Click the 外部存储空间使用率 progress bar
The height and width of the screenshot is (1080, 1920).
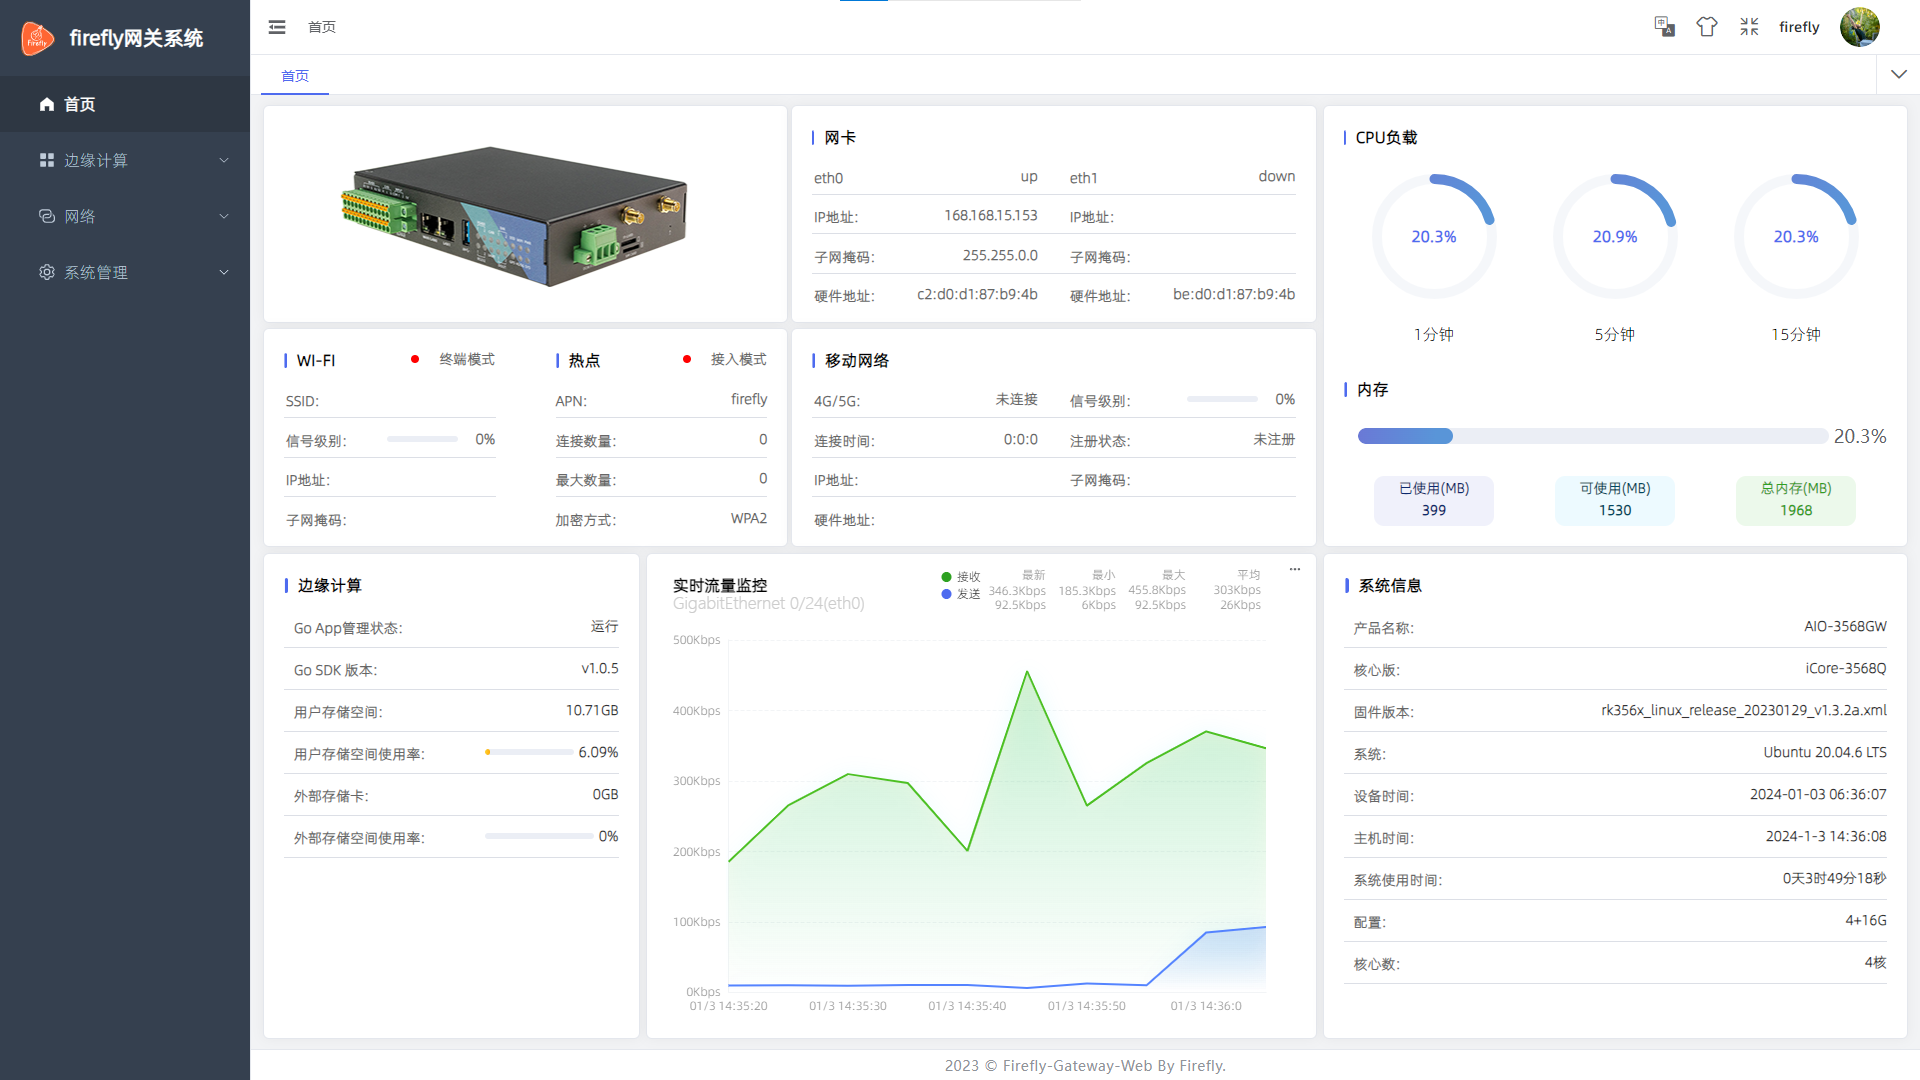click(x=539, y=836)
